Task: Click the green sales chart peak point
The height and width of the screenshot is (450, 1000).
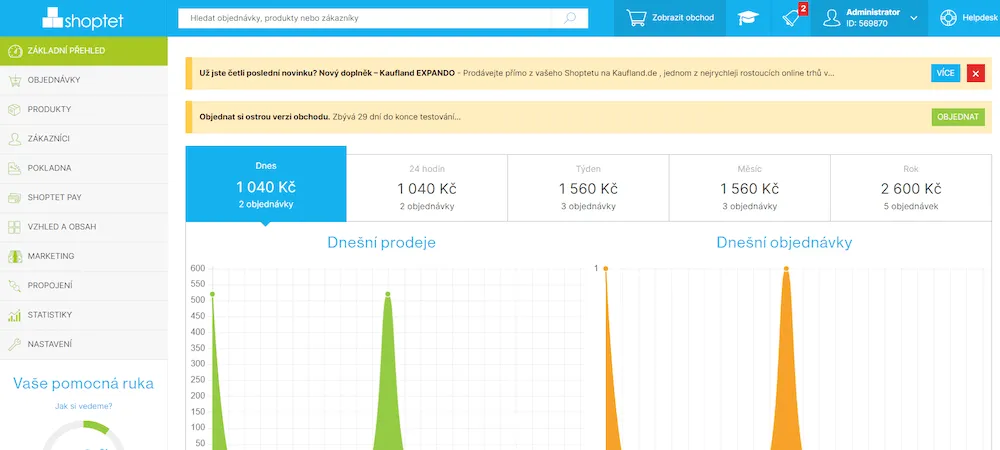Action: click(387, 294)
